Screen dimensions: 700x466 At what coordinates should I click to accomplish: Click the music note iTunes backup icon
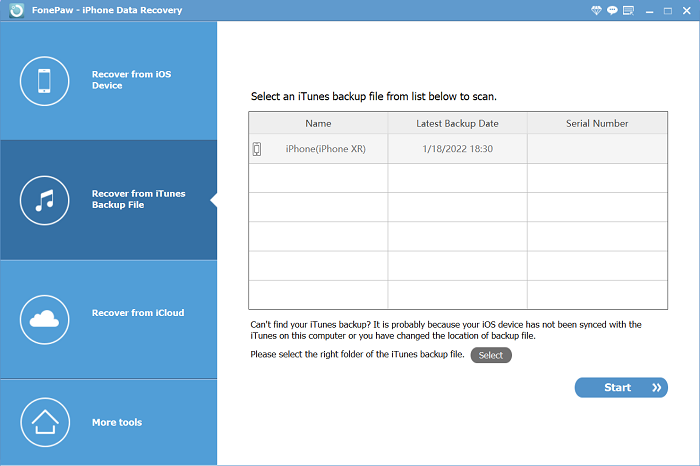[x=44, y=200]
